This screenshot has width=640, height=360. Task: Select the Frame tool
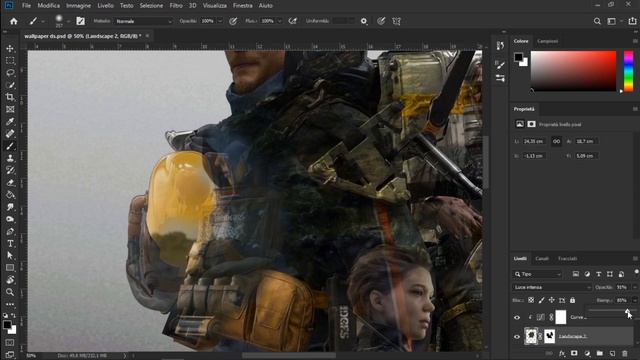(10, 109)
